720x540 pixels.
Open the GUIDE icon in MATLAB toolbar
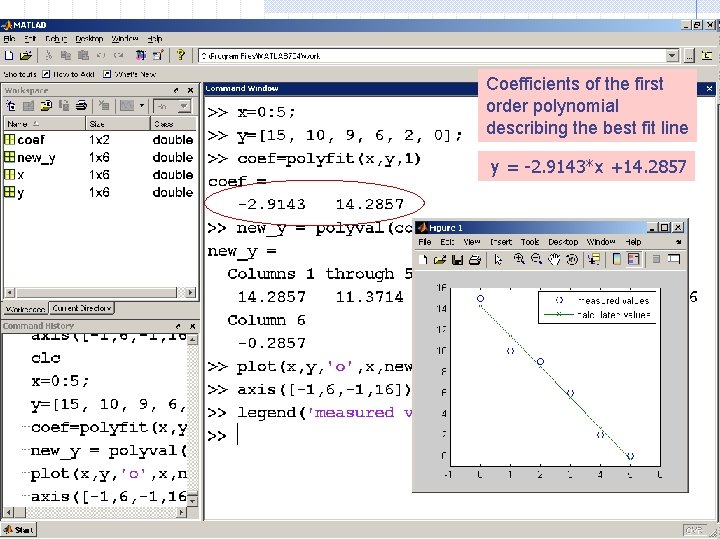158,56
